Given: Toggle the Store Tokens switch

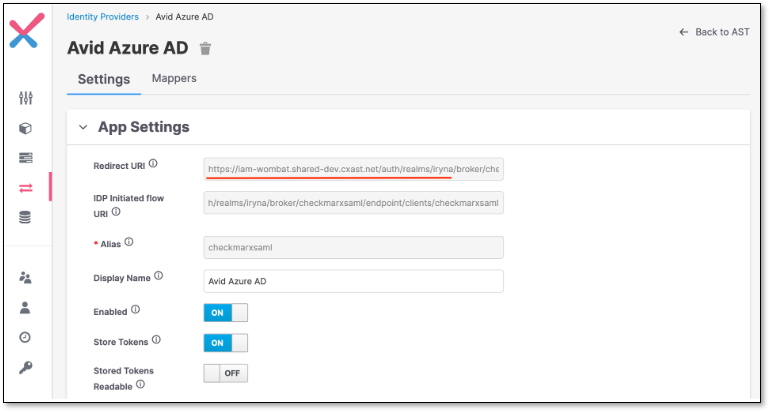Looking at the screenshot, I should (225, 343).
